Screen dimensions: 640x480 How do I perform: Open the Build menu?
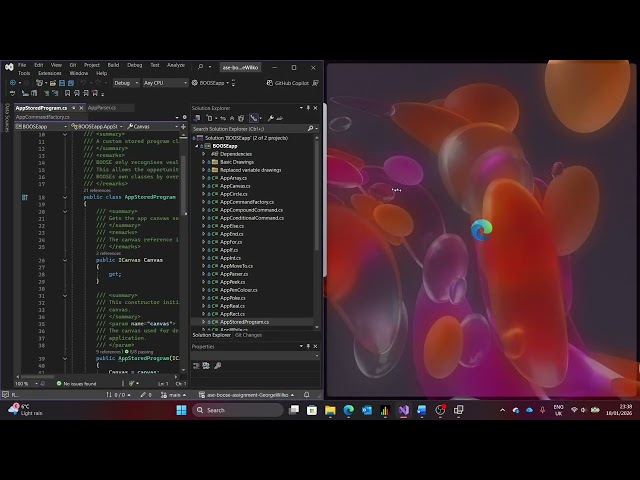(113, 65)
